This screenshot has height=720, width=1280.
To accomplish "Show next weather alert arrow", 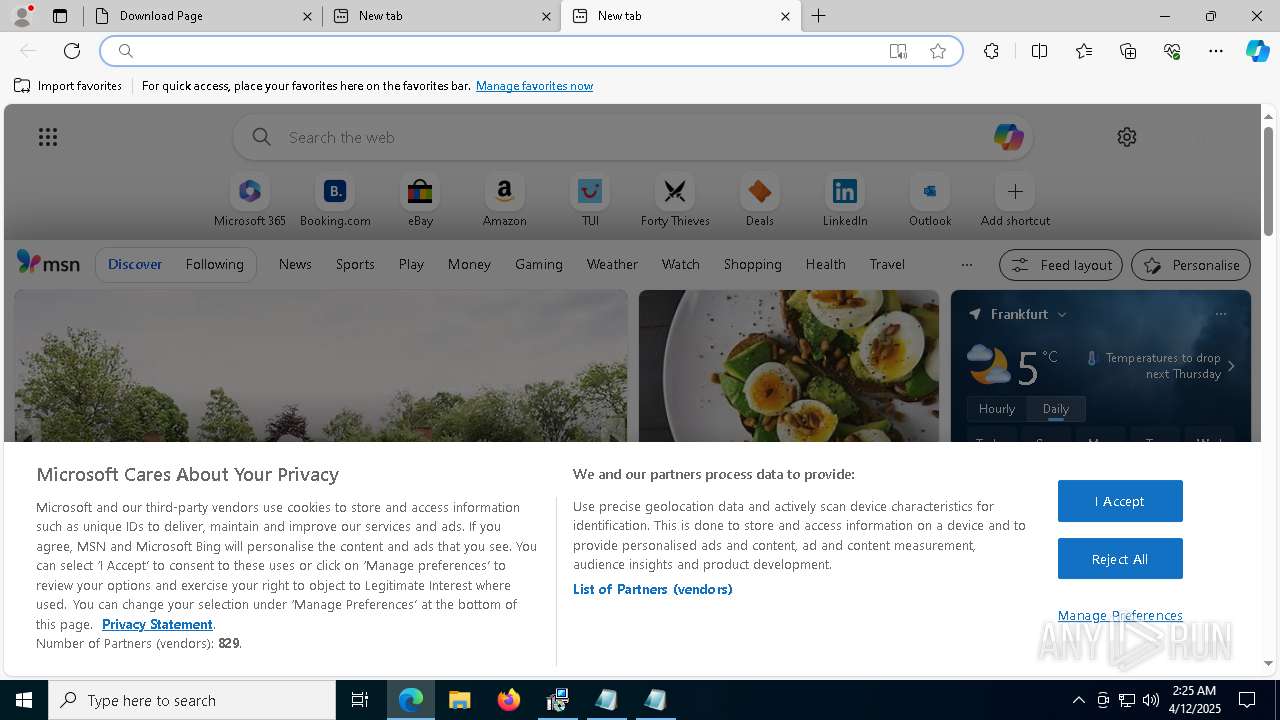I will click(x=1231, y=366).
